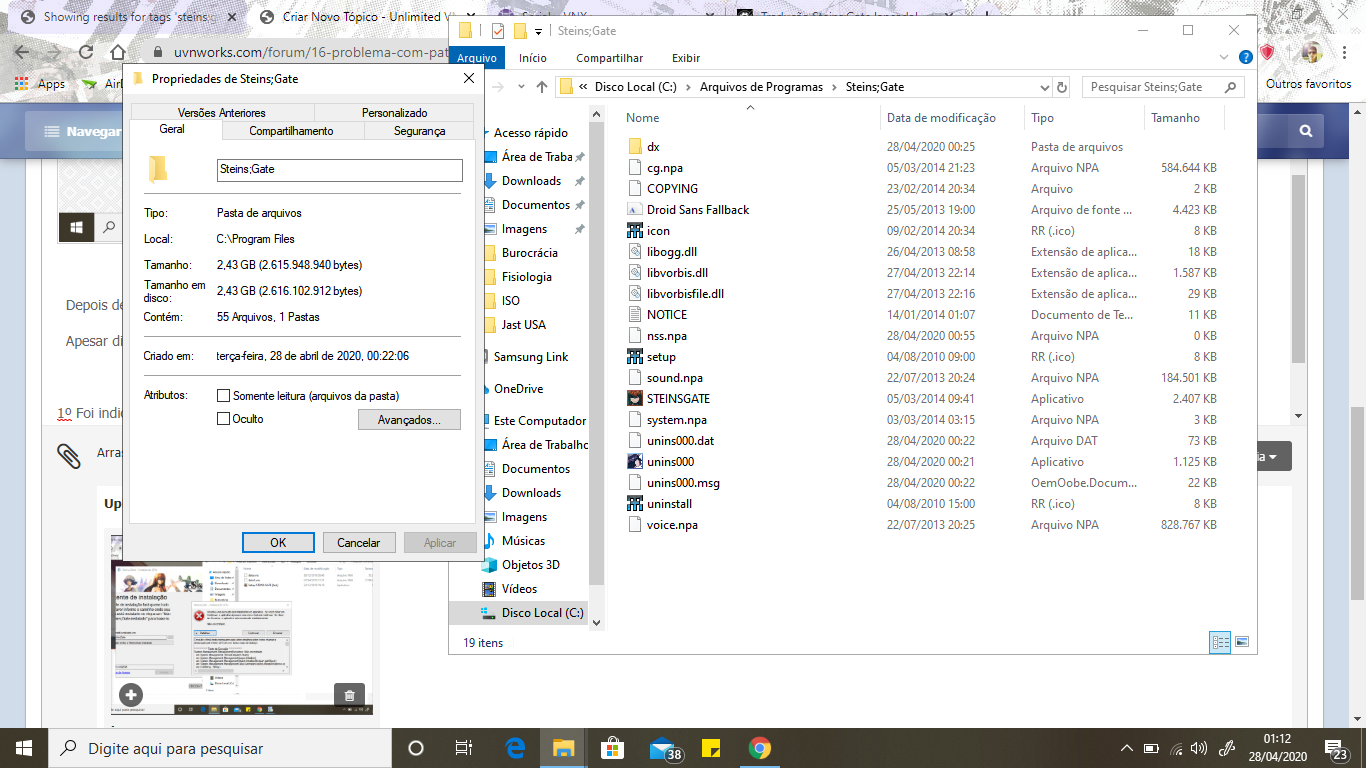Open Sticky Notes from the taskbar
This screenshot has height=768, width=1366.
[712, 748]
